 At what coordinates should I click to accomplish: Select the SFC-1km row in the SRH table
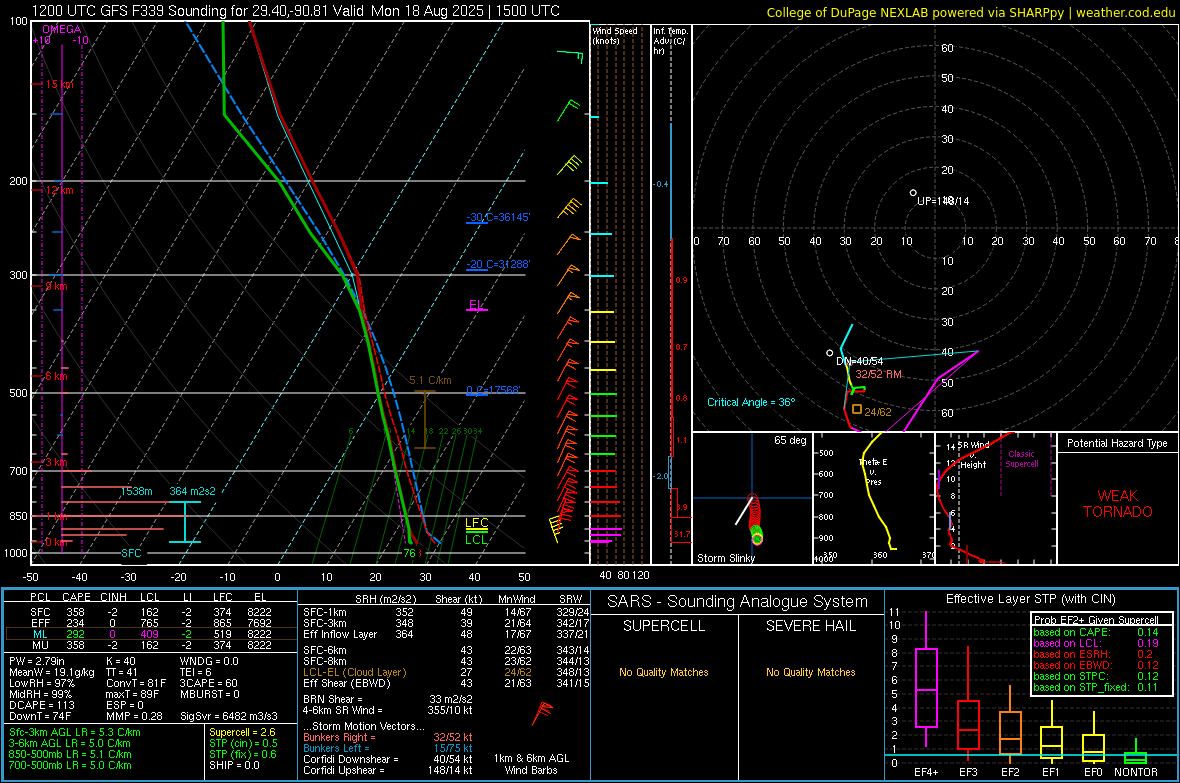(x=446, y=612)
